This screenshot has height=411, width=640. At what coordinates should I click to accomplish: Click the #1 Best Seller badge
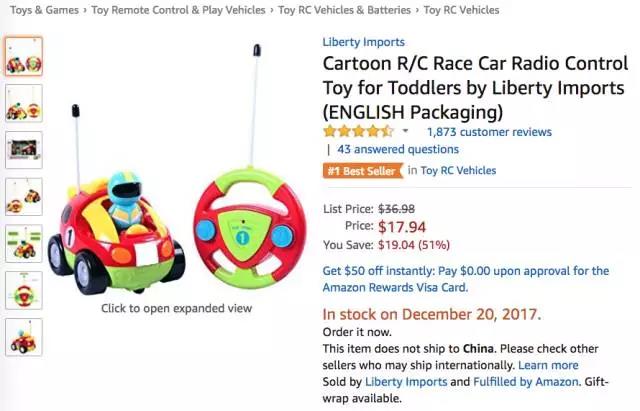point(361,170)
